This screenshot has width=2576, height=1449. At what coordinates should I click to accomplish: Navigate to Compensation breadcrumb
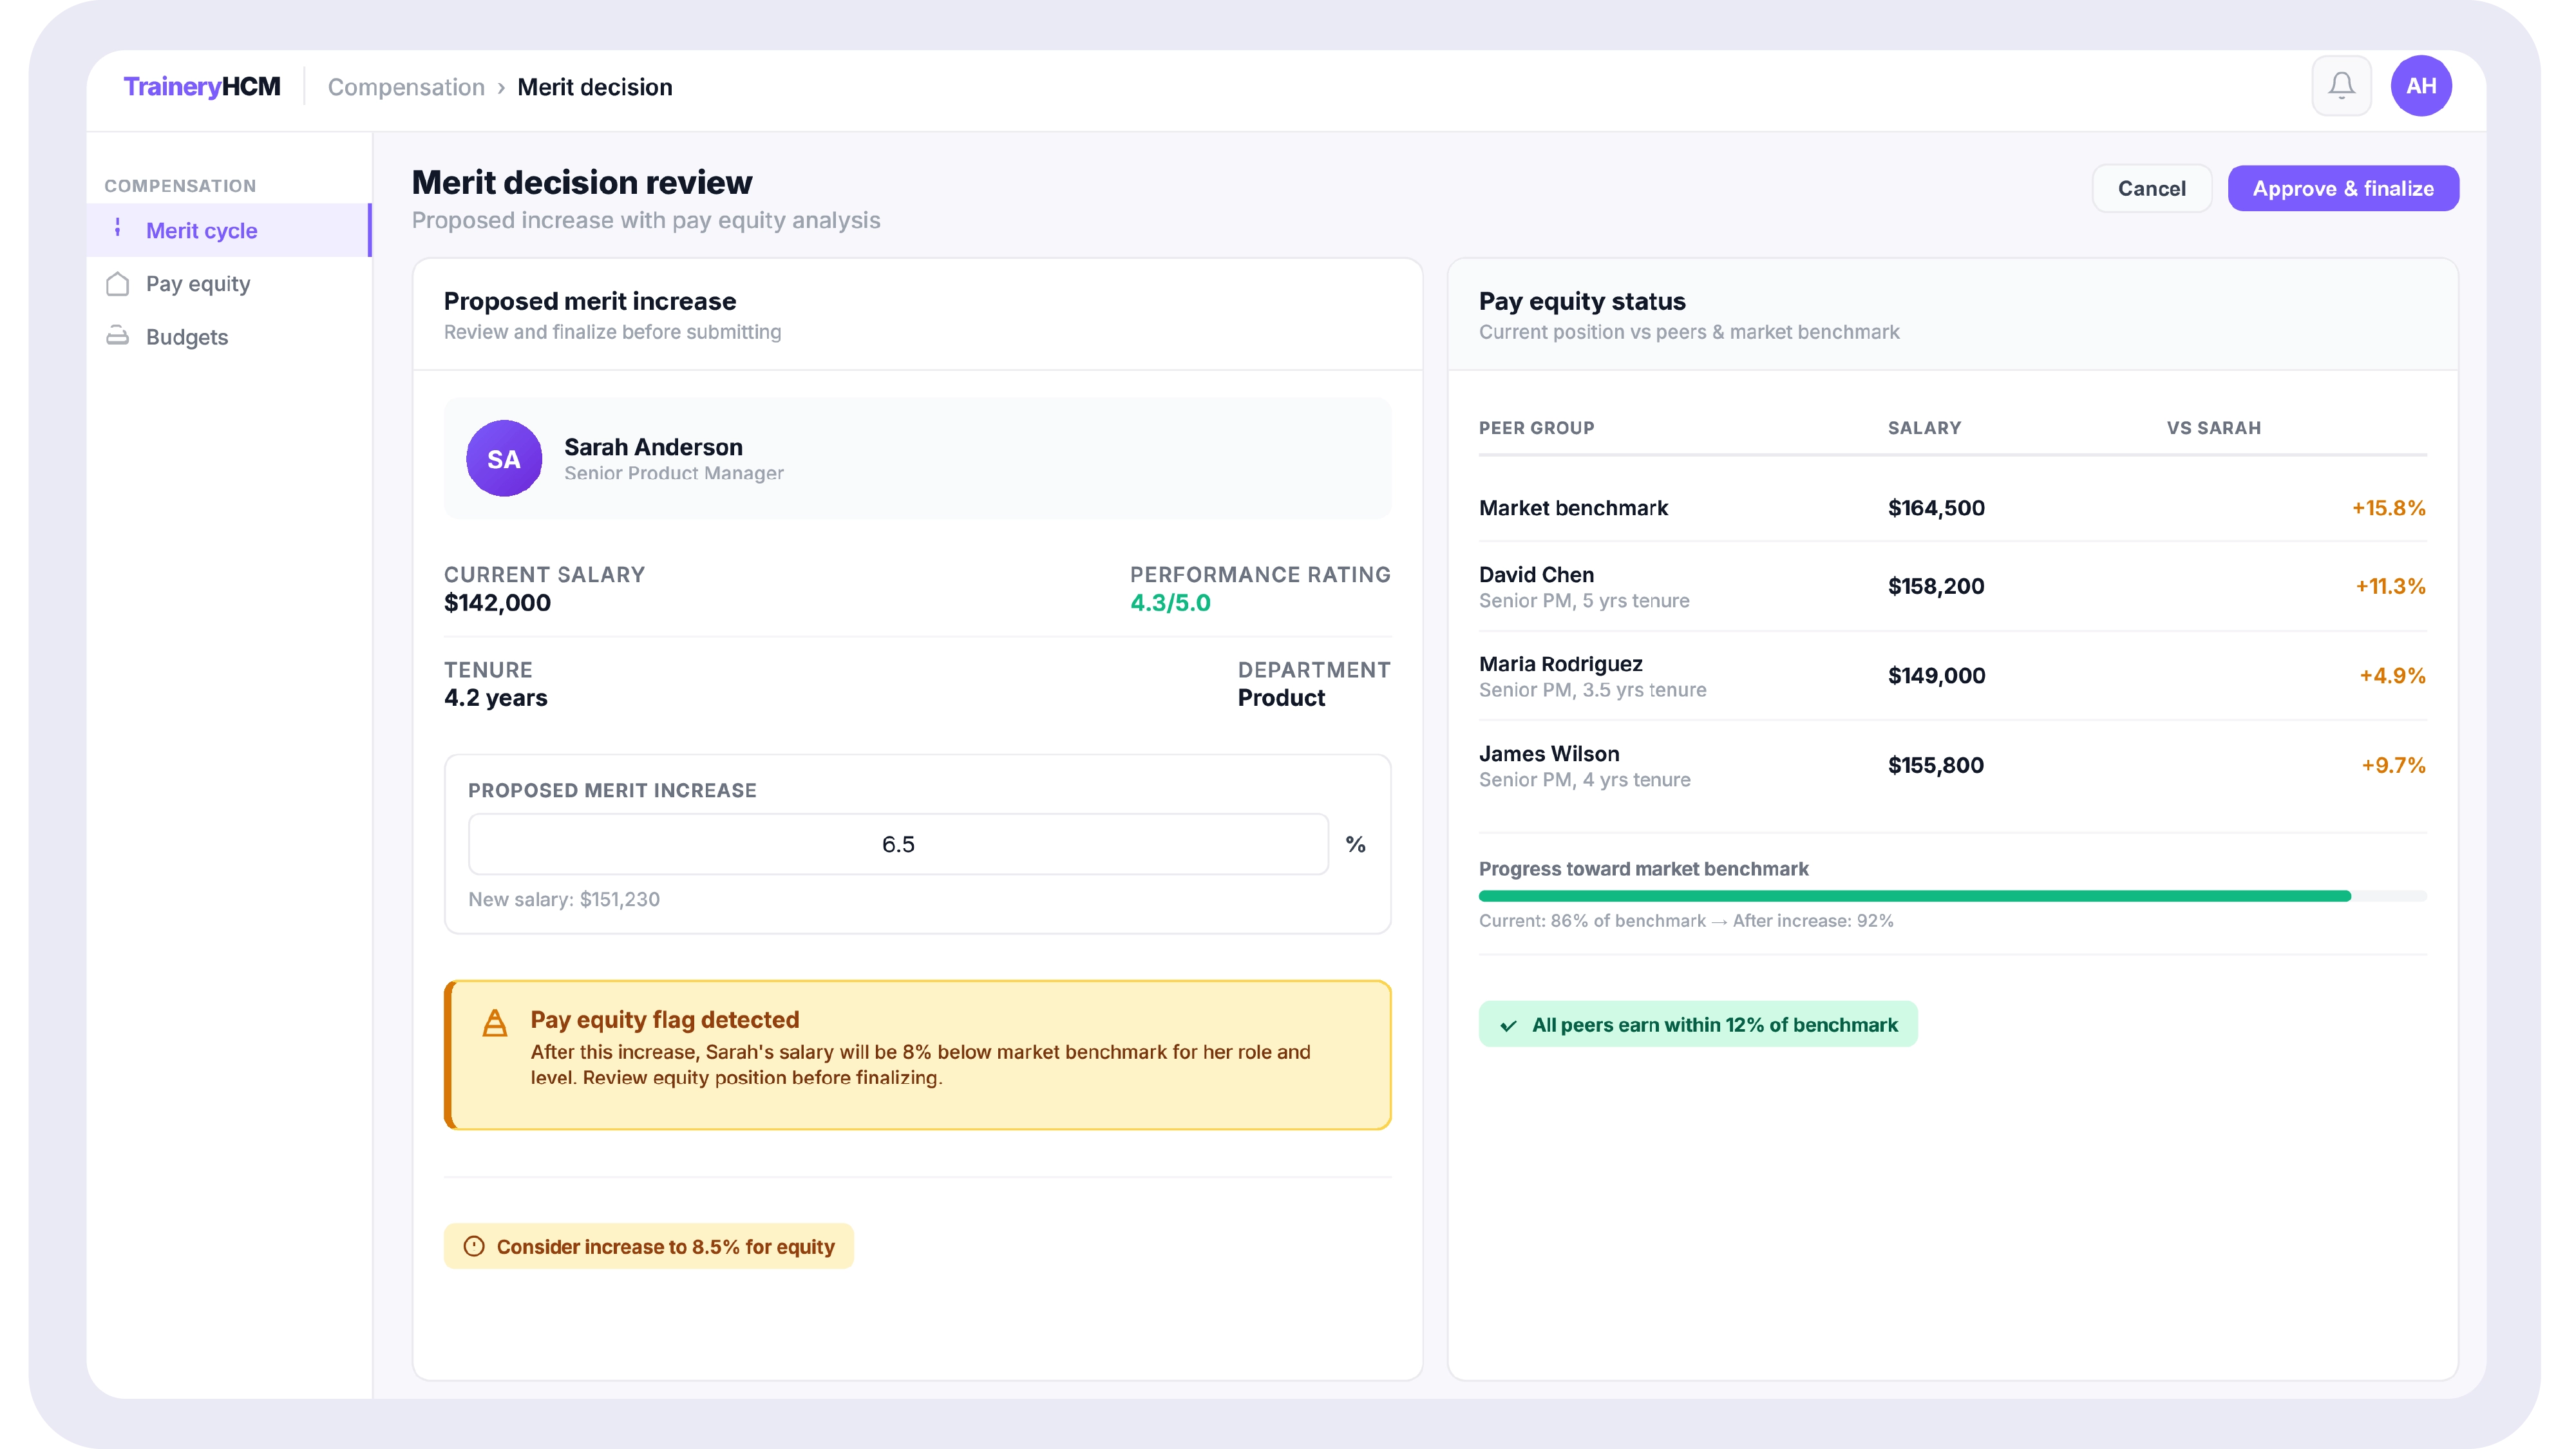(x=406, y=87)
